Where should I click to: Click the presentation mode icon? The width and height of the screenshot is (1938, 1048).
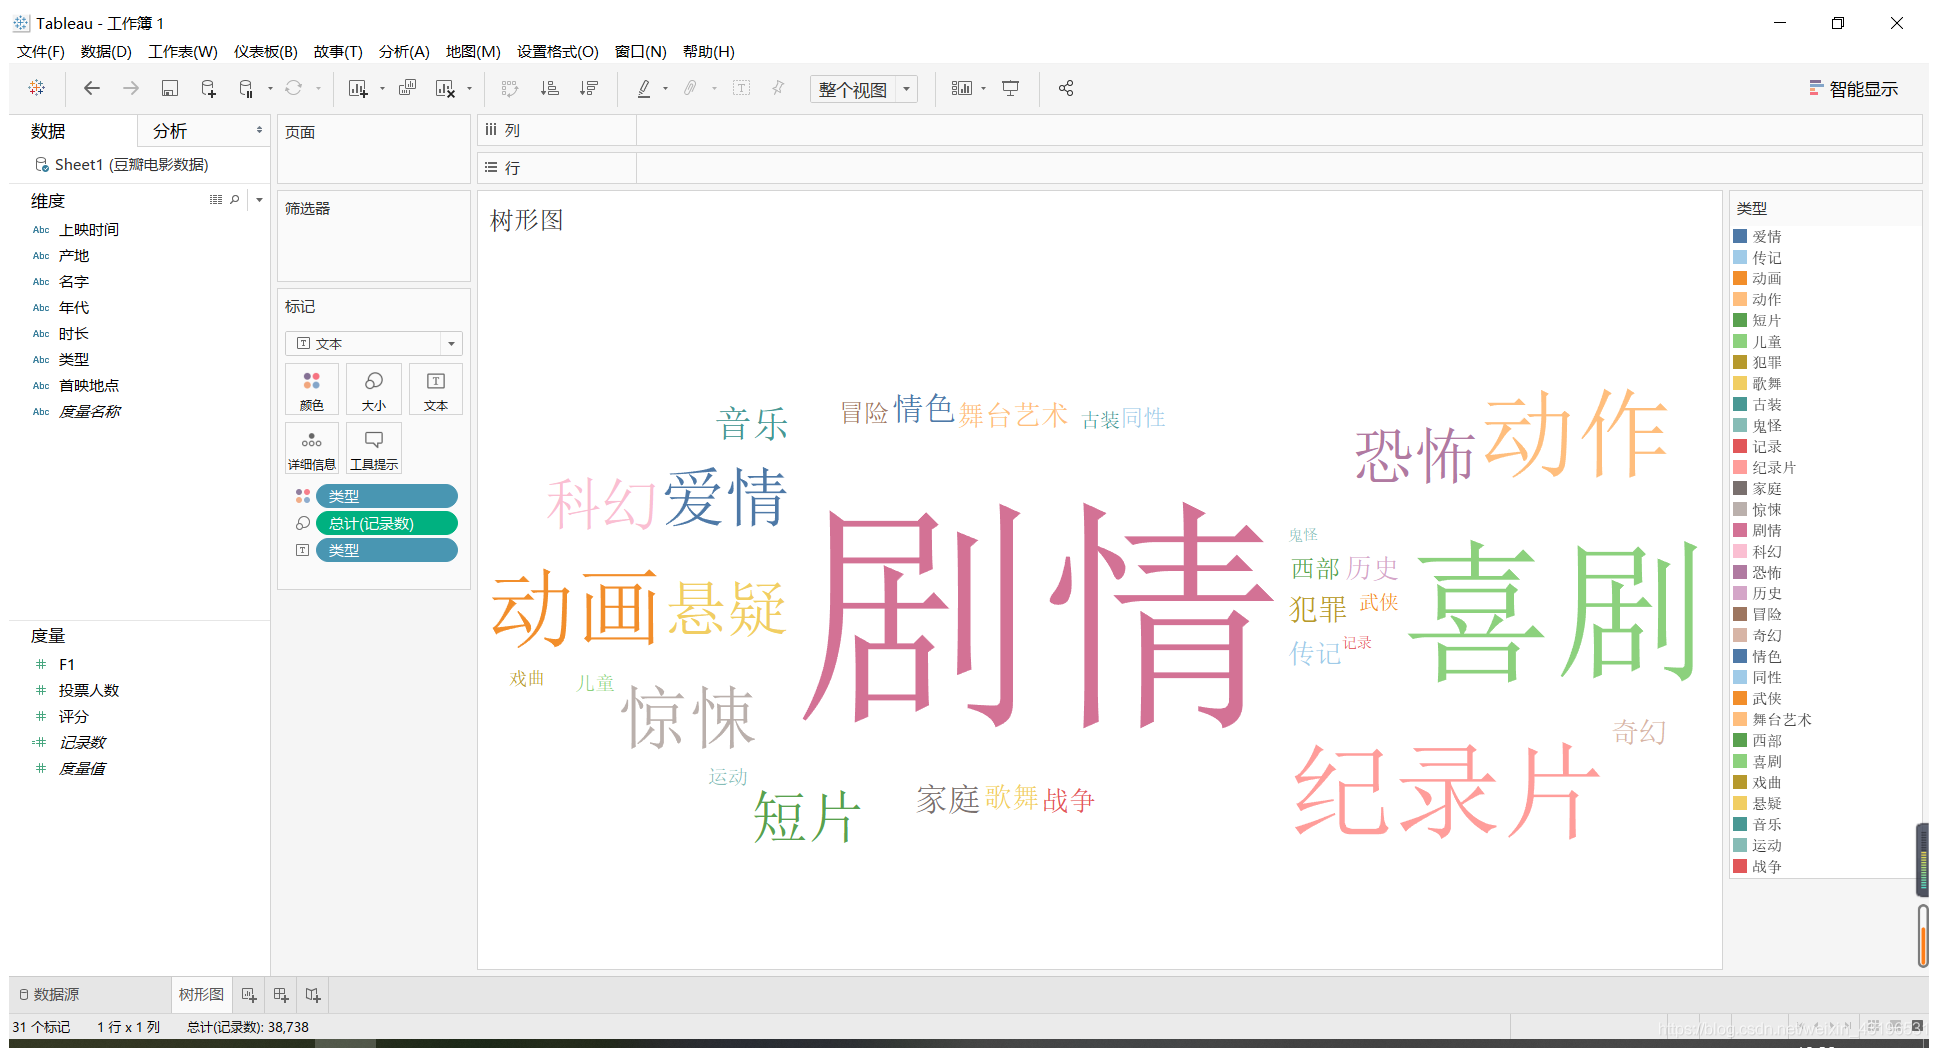(1011, 88)
